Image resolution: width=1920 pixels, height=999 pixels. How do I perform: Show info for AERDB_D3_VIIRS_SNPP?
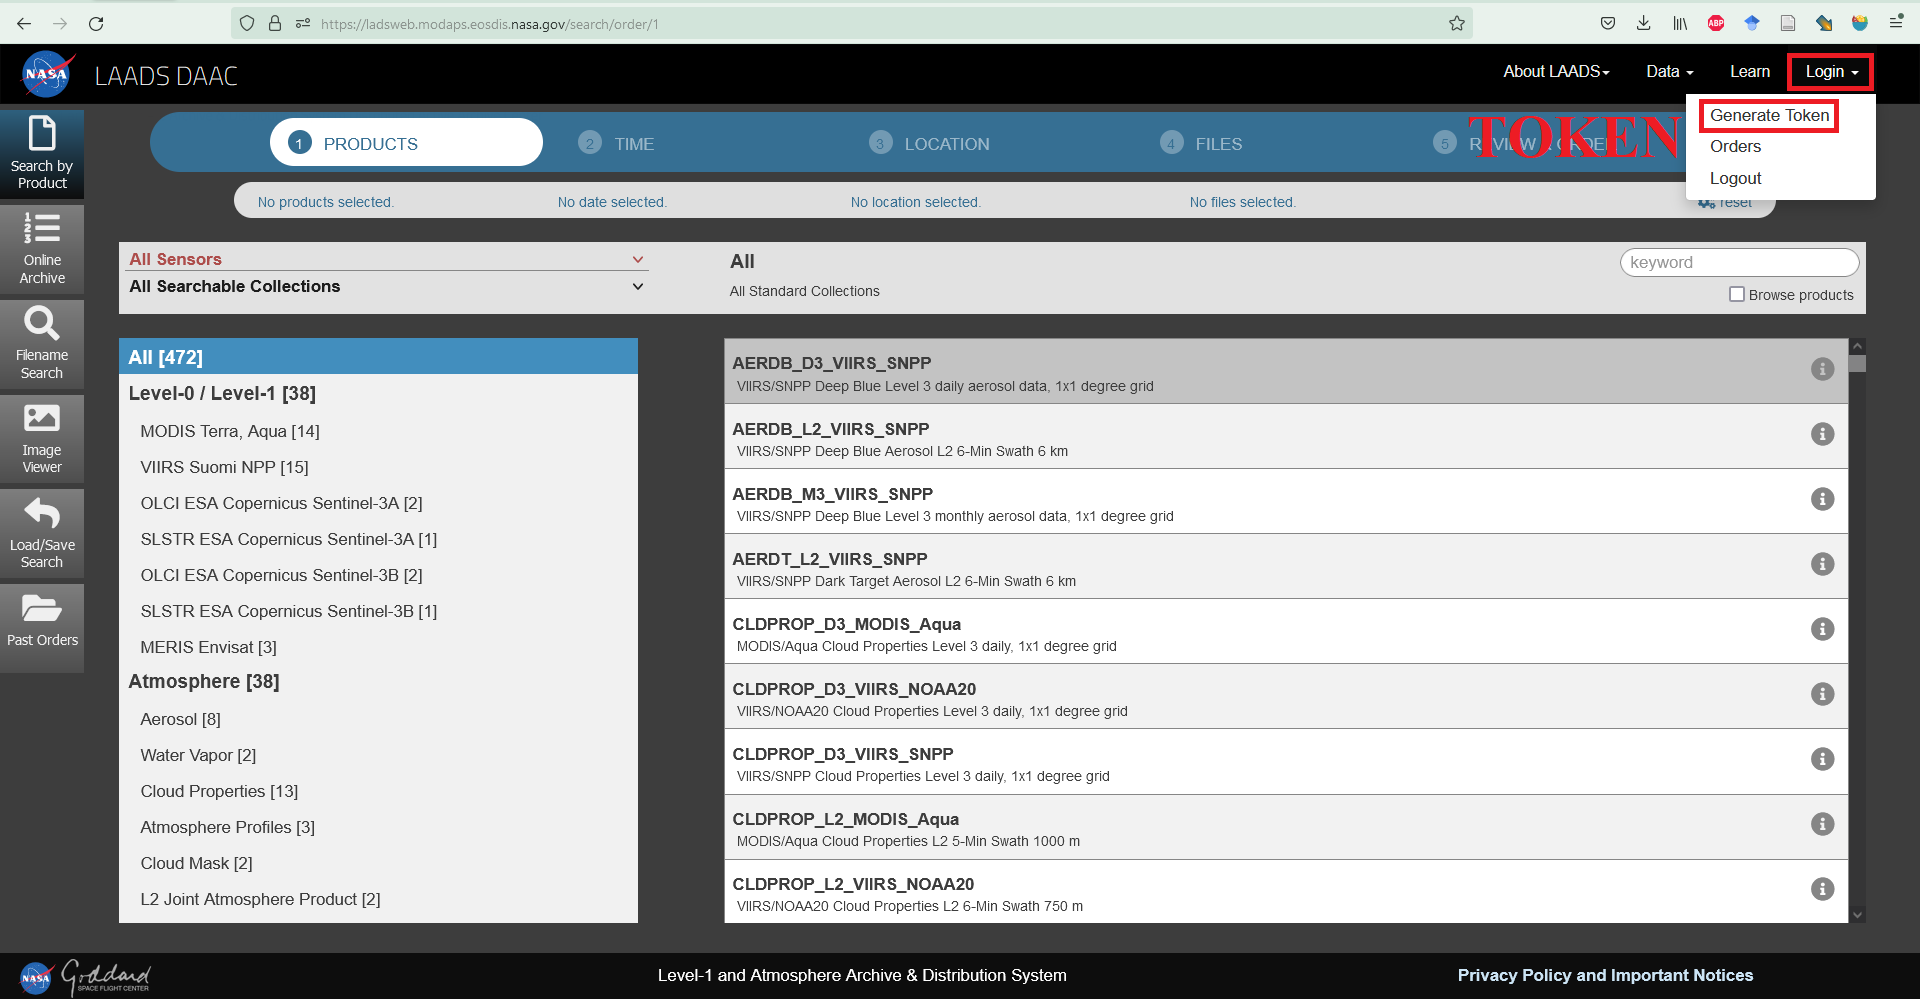[1822, 369]
